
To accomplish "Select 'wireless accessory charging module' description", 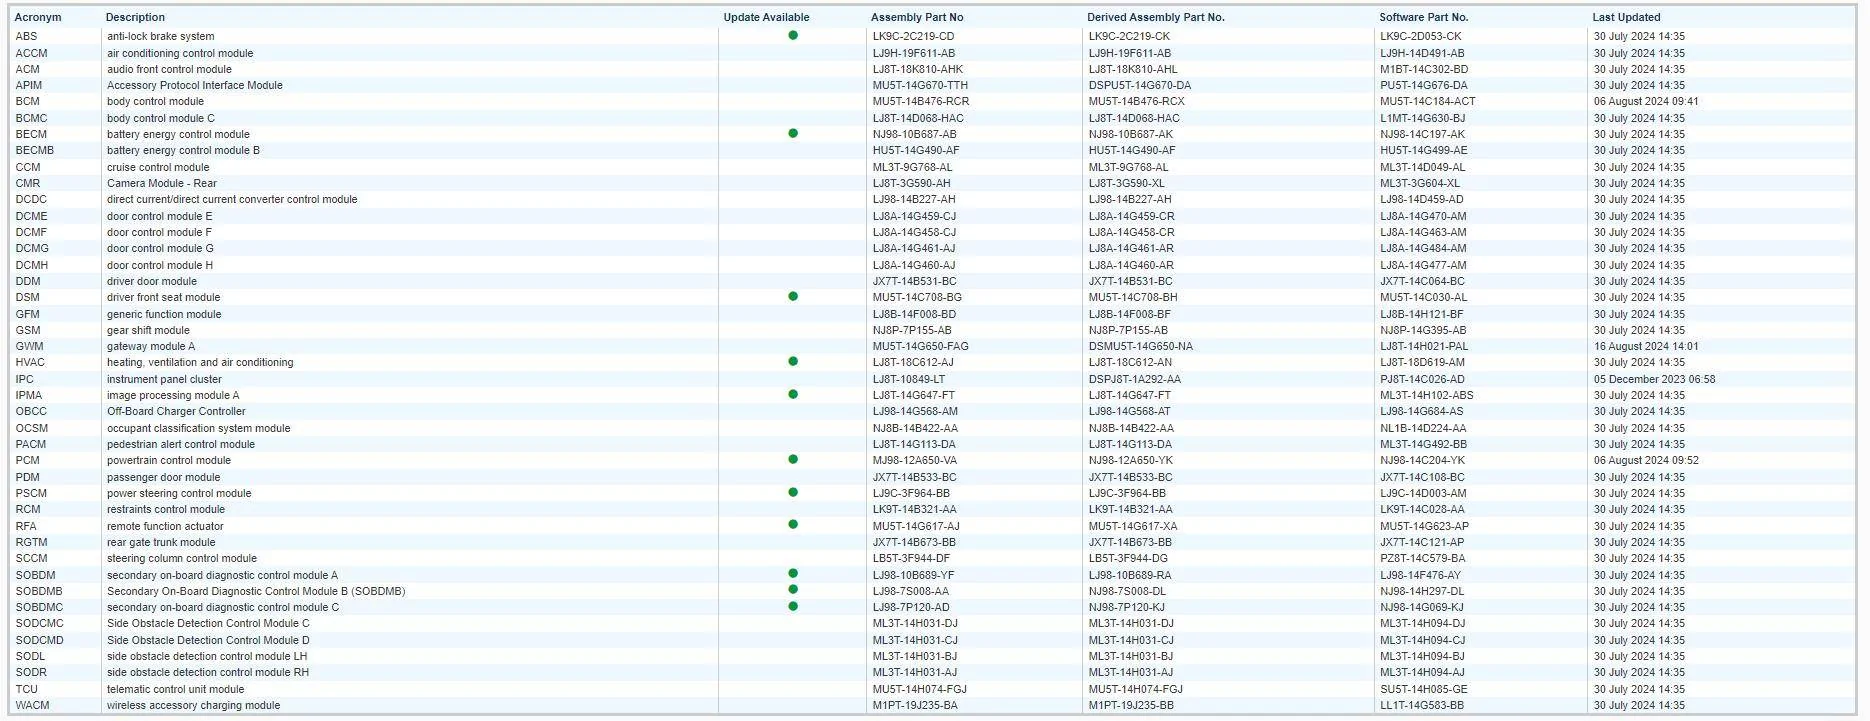I will click(194, 705).
